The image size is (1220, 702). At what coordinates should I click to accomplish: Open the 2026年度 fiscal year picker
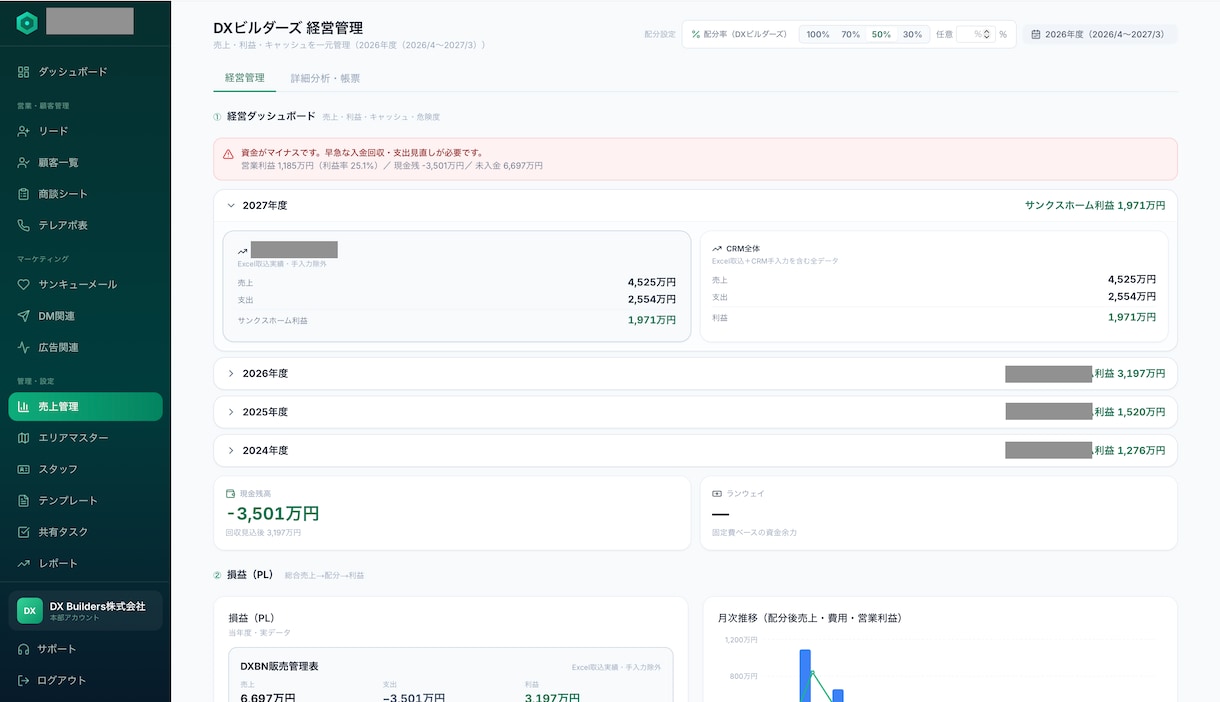point(1100,34)
